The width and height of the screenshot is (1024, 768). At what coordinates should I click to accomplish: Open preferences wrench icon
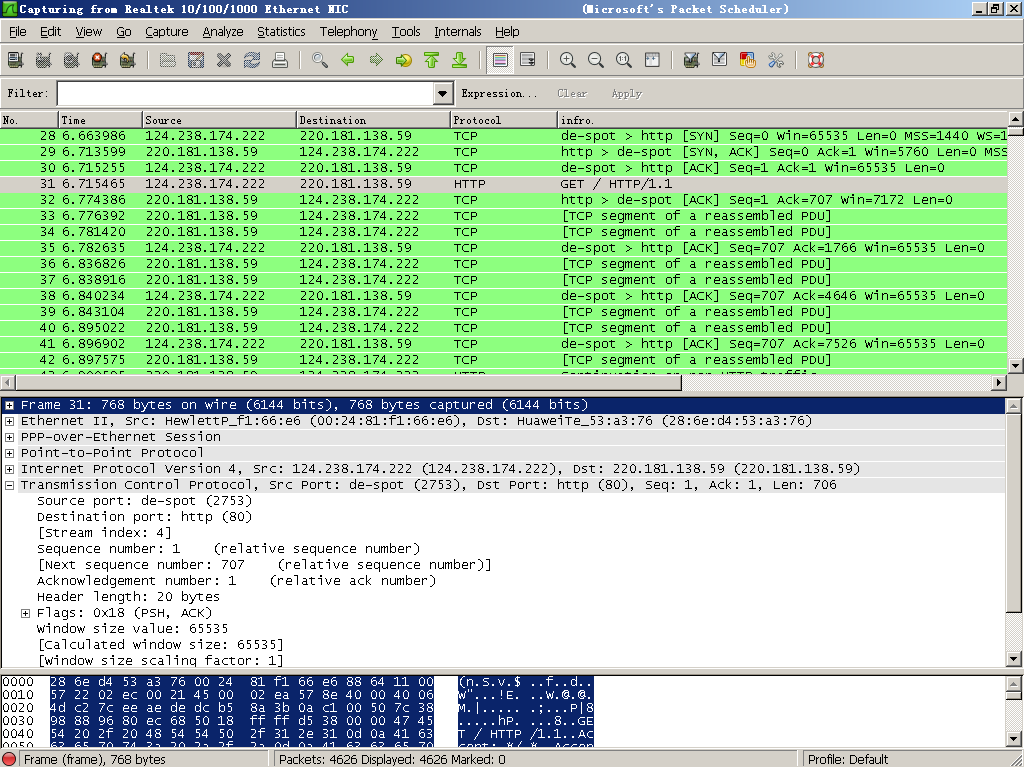pos(776,60)
